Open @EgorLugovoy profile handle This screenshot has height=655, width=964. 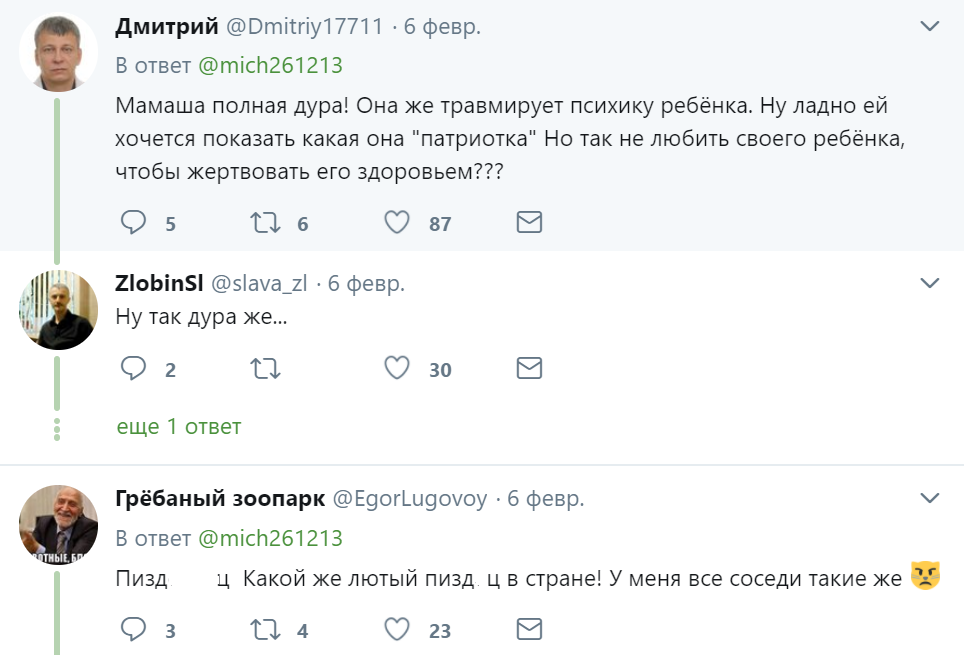(x=409, y=498)
